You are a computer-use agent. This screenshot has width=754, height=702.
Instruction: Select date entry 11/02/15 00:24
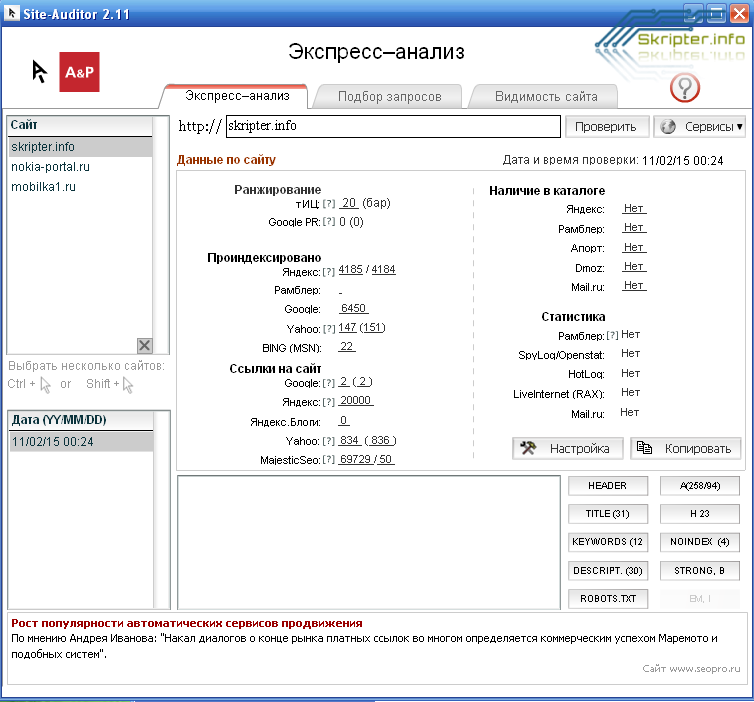click(81, 441)
